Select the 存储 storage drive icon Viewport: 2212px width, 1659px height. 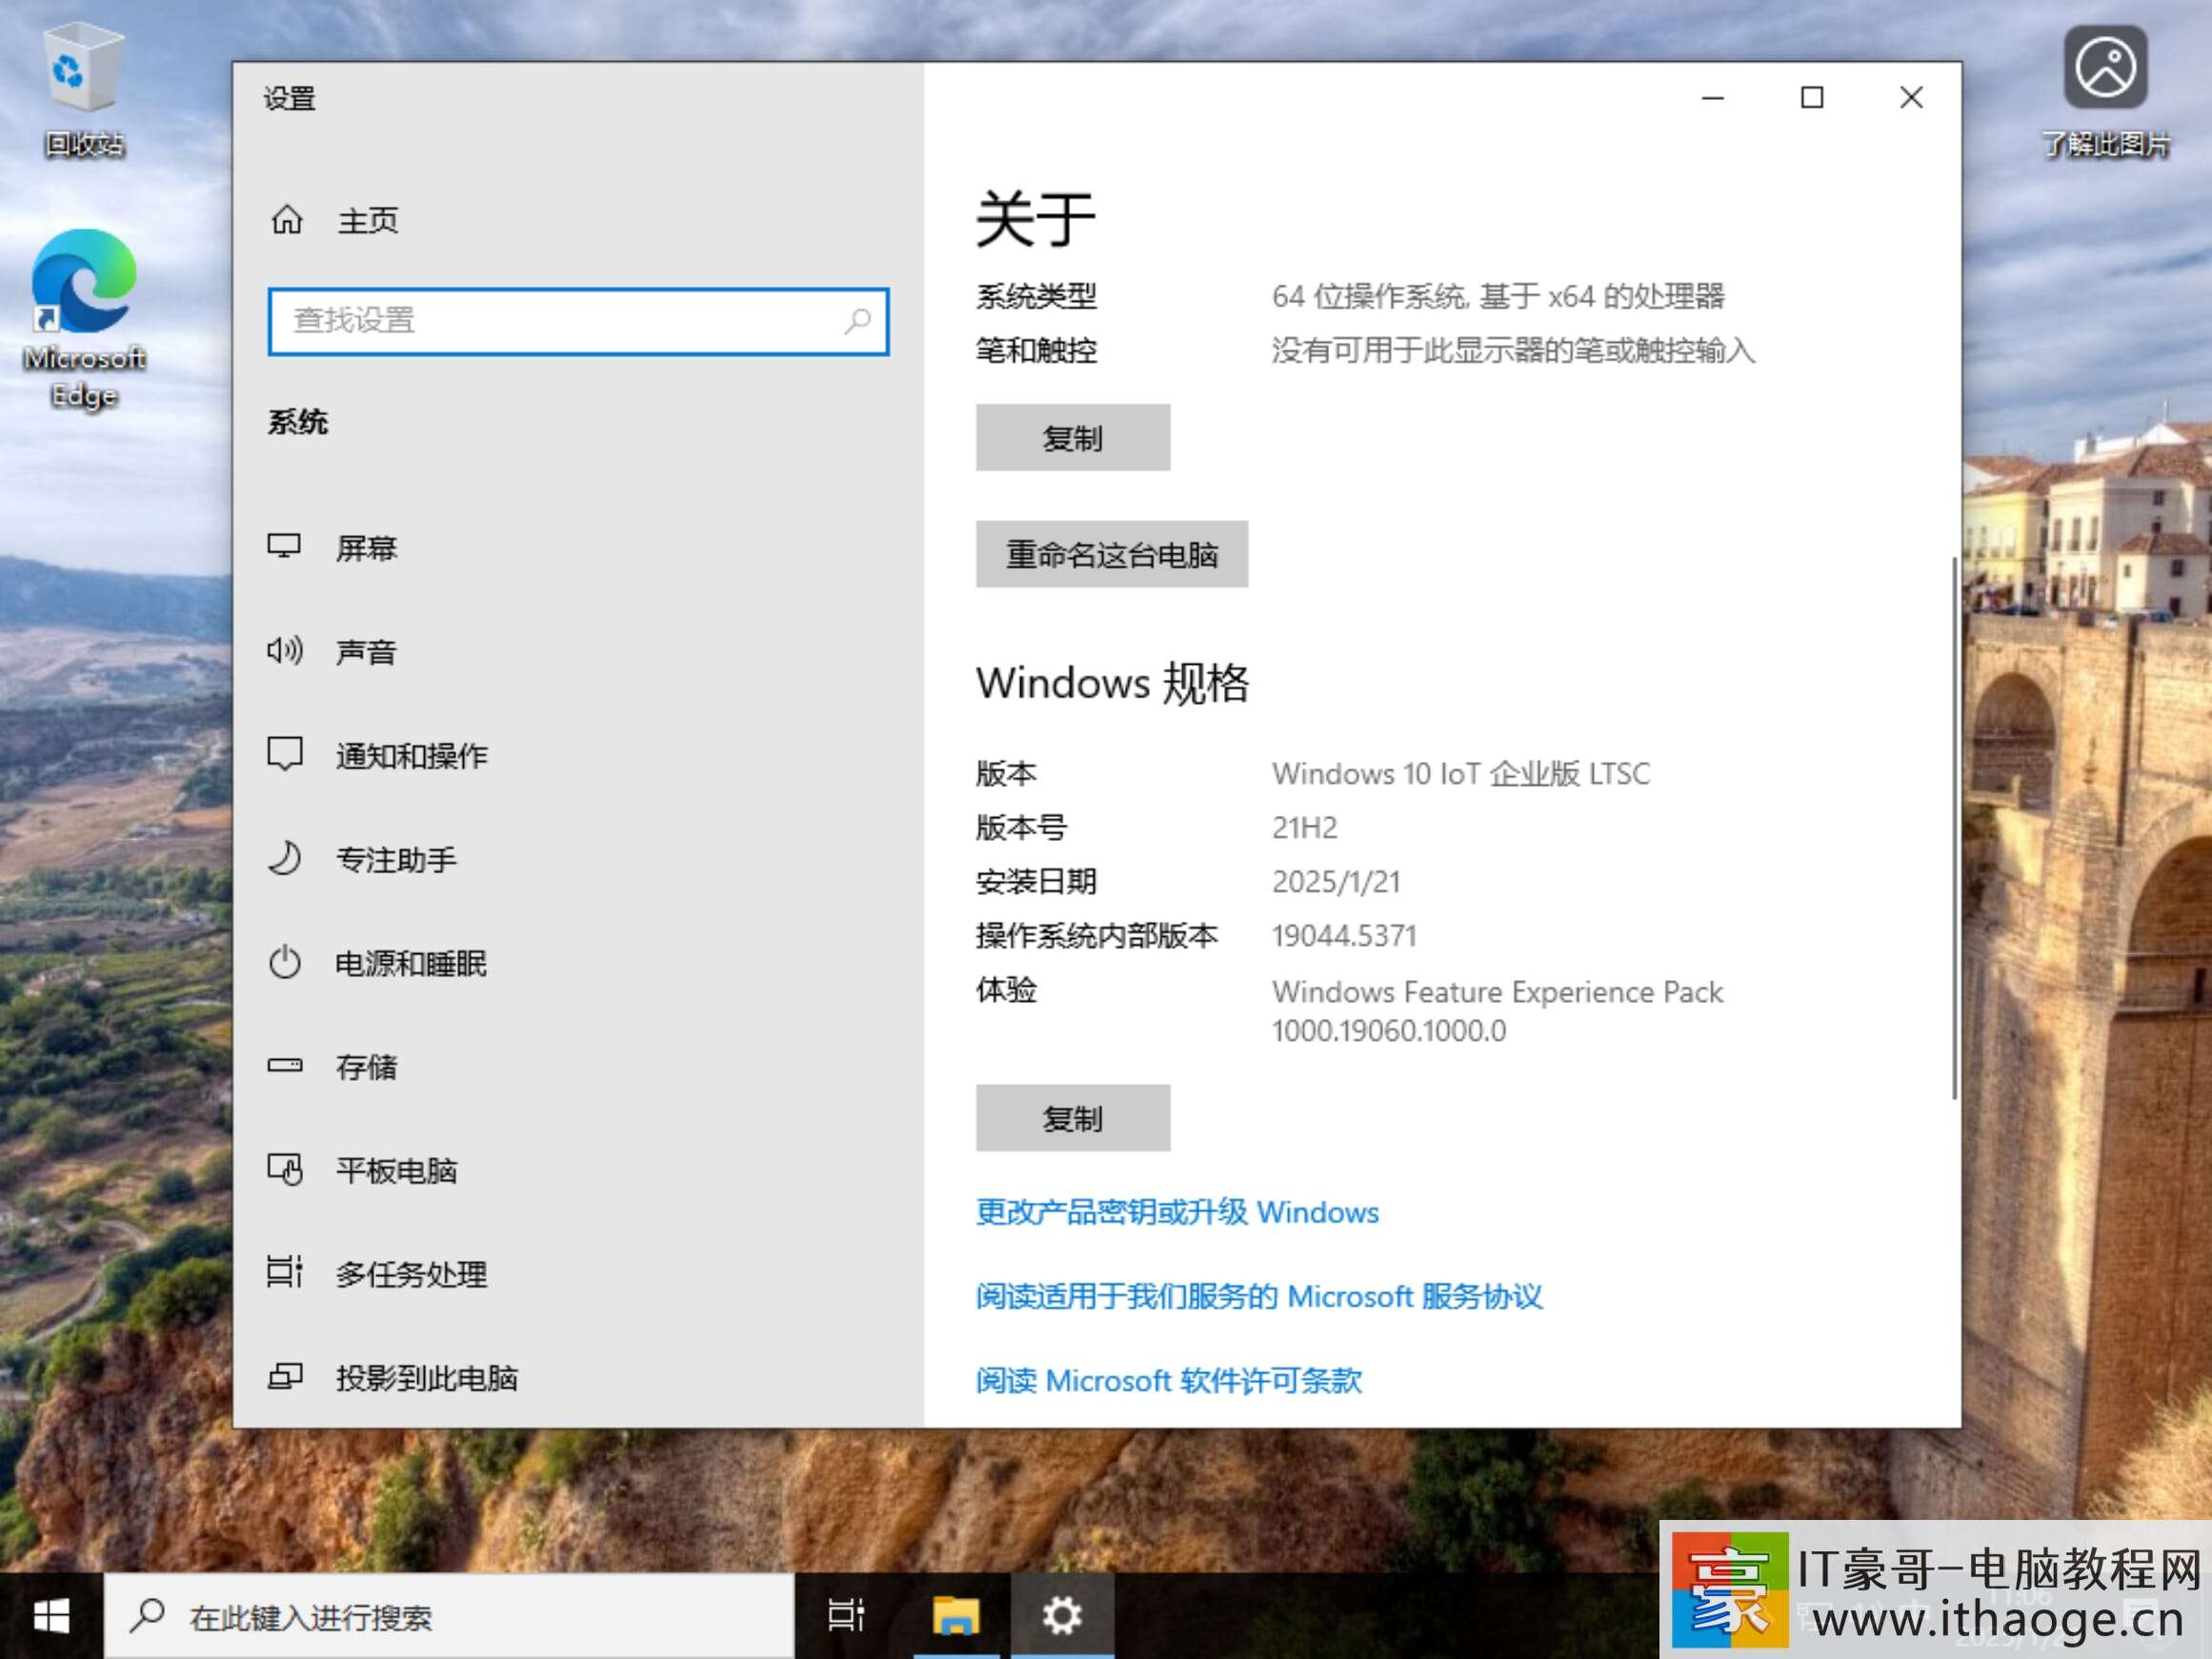(x=285, y=1065)
